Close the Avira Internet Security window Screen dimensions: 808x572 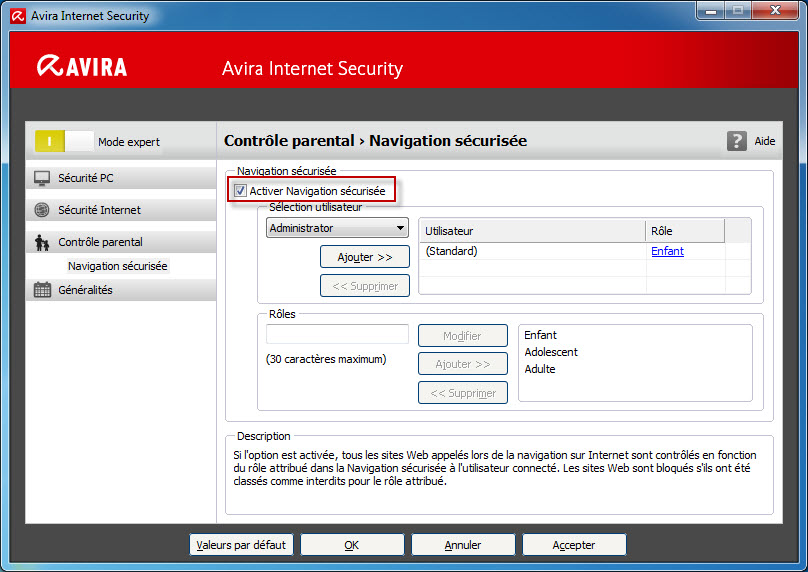775,10
